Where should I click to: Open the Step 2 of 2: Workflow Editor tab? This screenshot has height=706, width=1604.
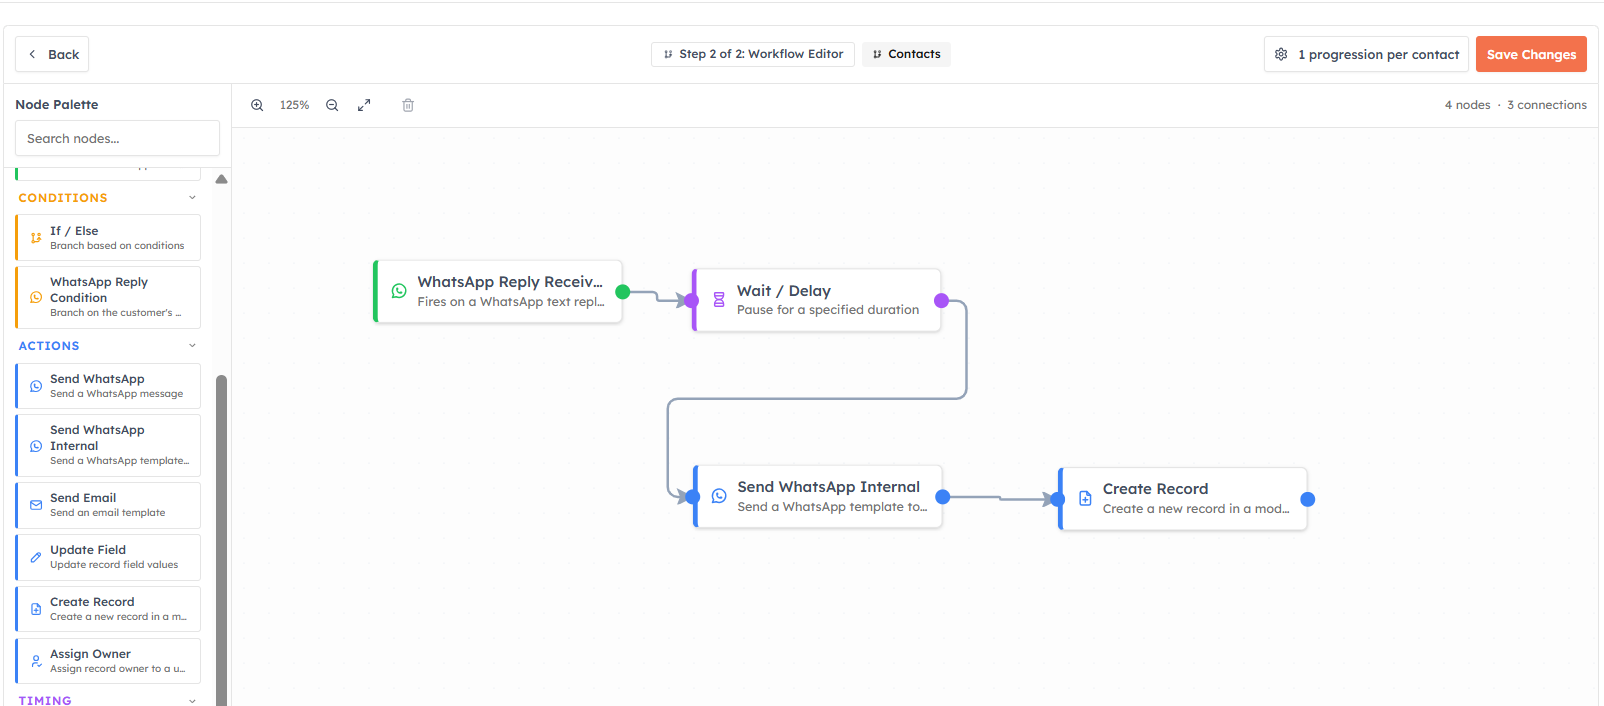point(753,54)
